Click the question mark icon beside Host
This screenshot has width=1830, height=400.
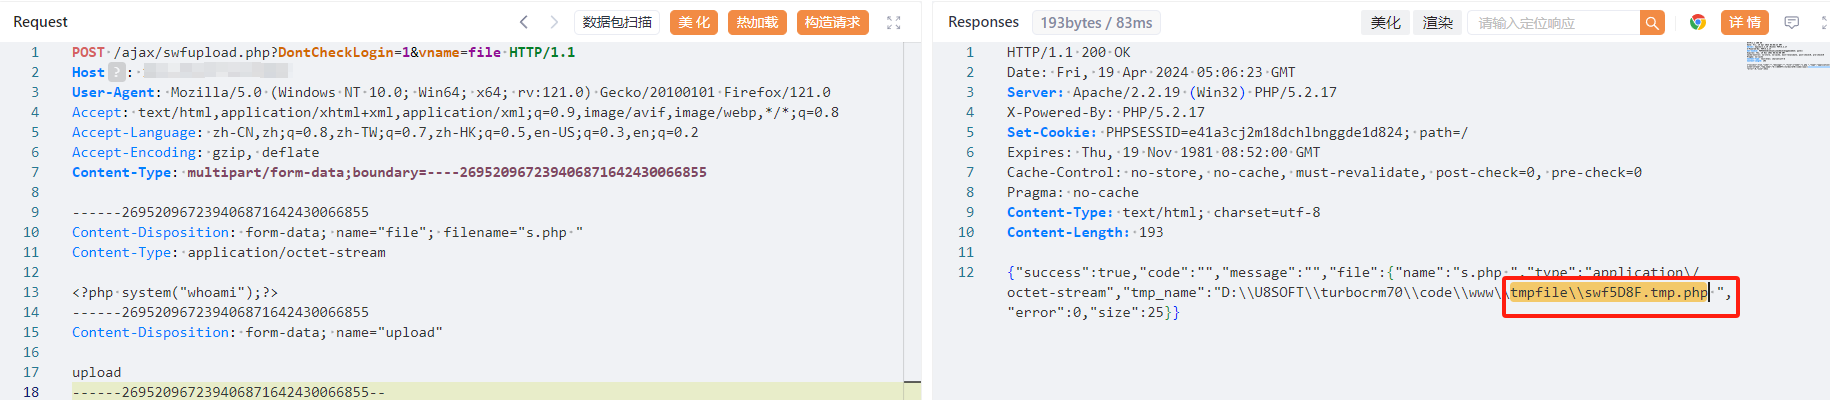[117, 72]
